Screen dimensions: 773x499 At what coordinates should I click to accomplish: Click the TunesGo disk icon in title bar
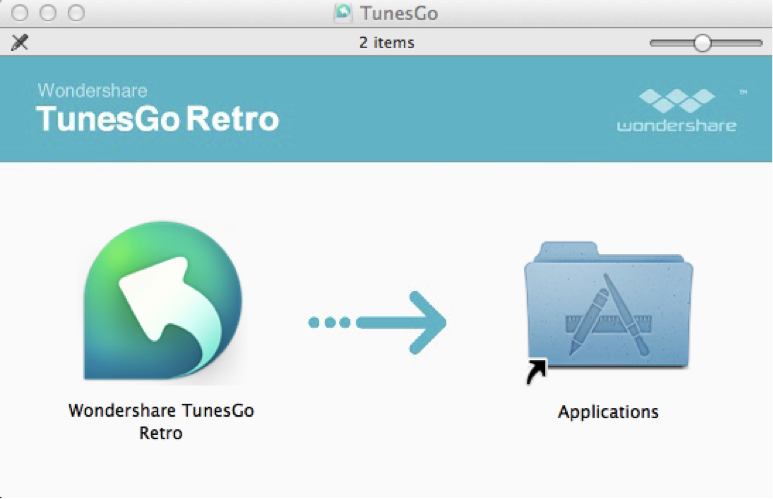pyautogui.click(x=343, y=13)
